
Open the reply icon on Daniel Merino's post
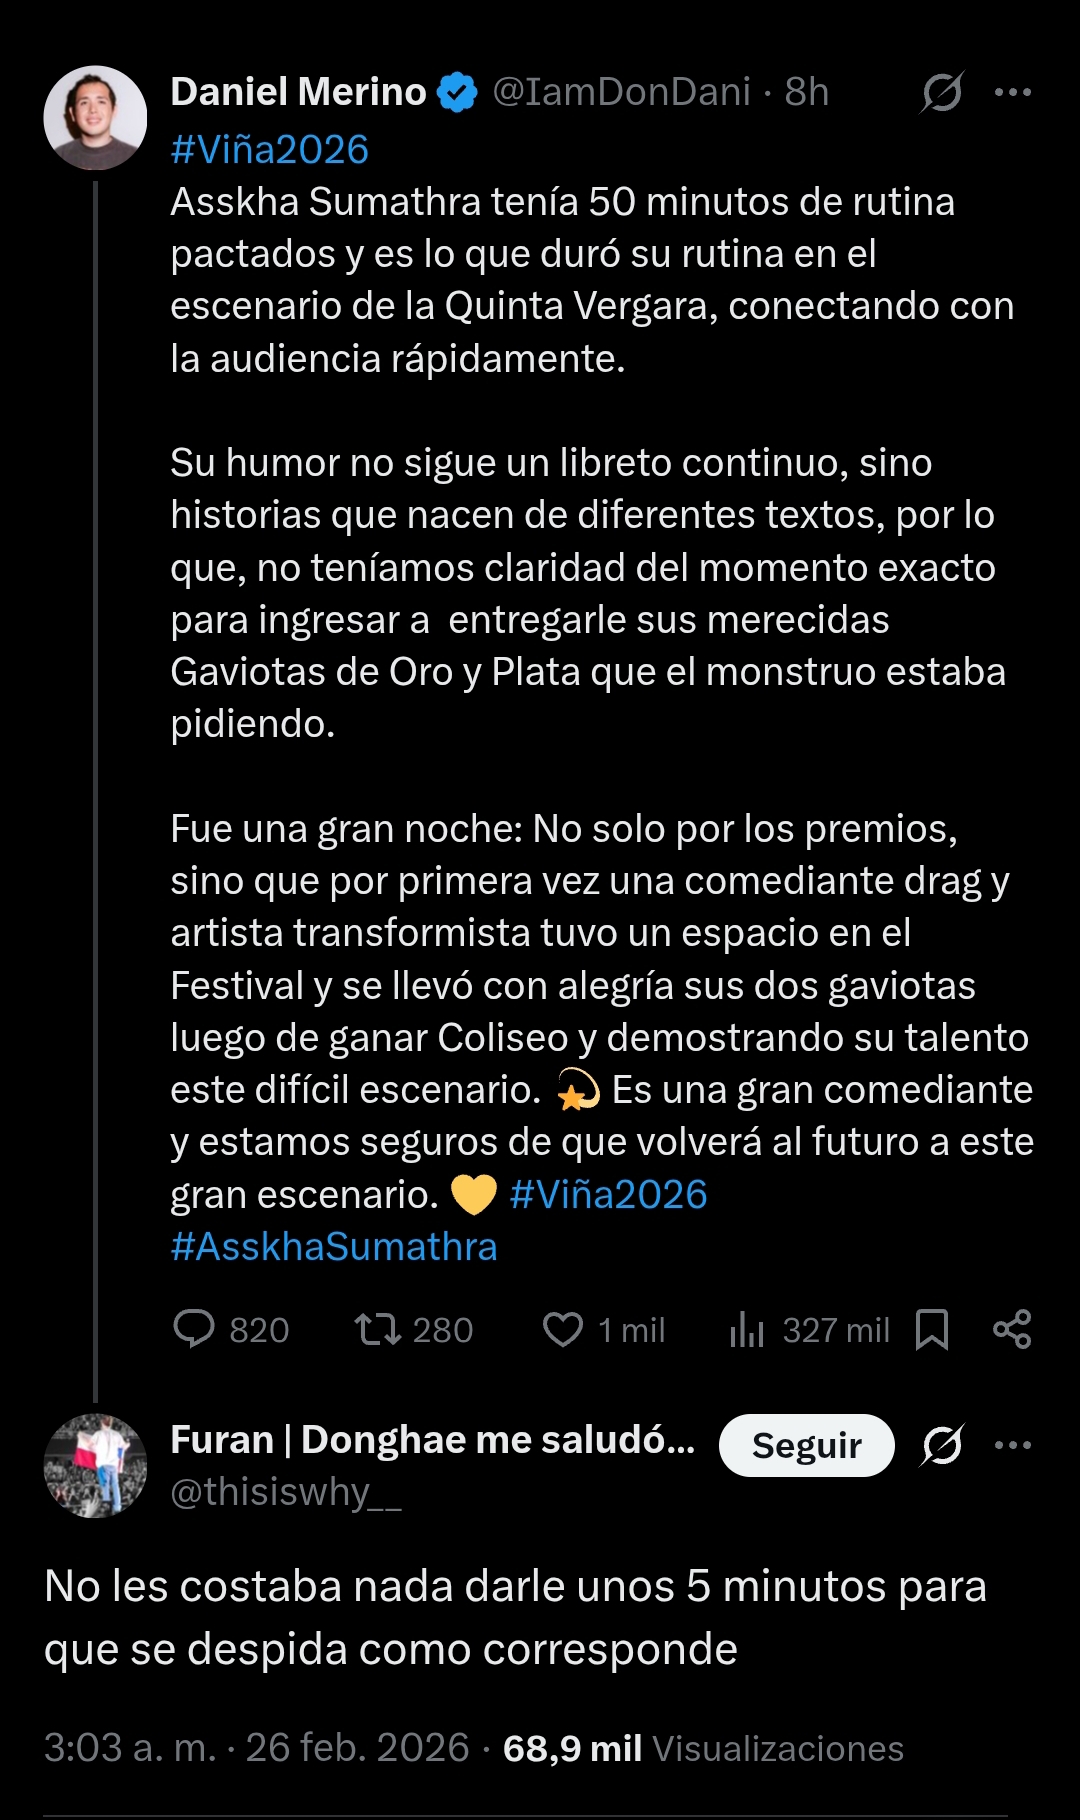(x=194, y=1330)
